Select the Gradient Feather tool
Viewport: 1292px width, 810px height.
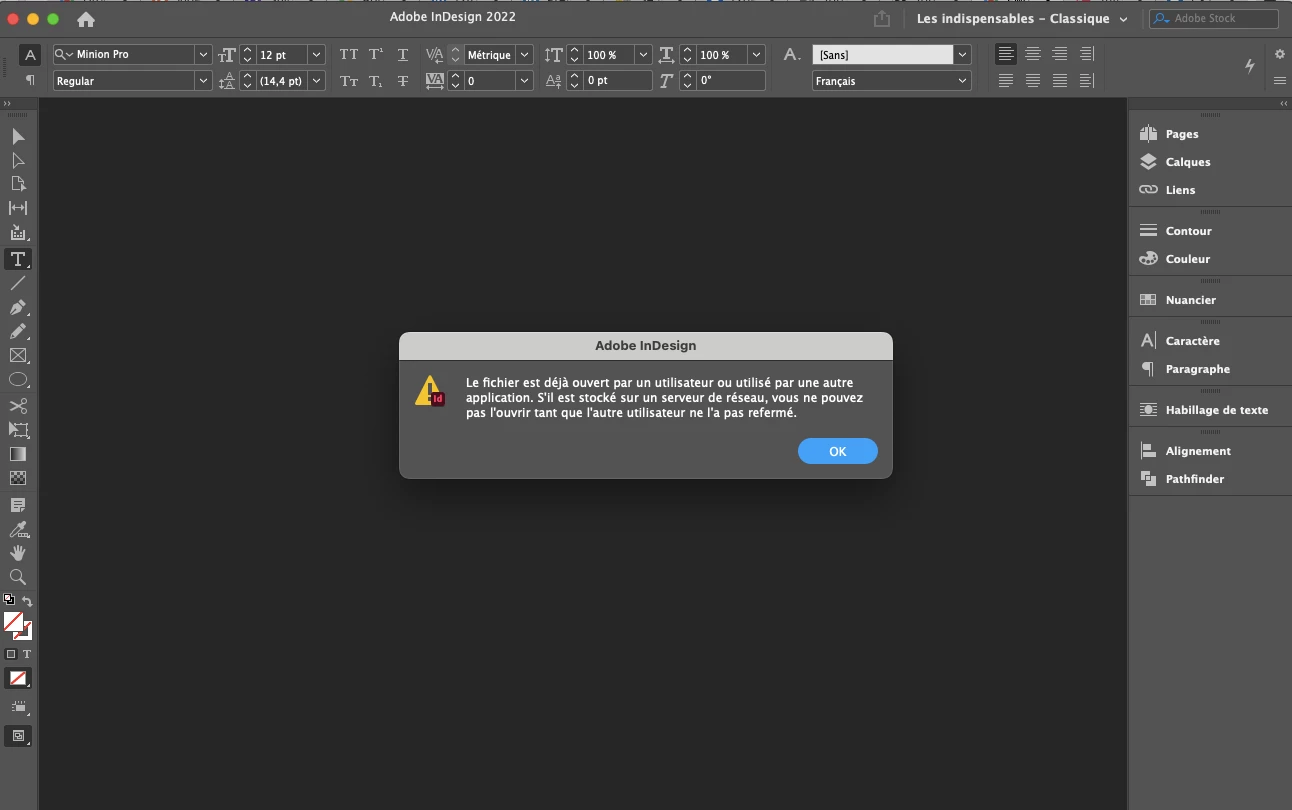click(18, 478)
